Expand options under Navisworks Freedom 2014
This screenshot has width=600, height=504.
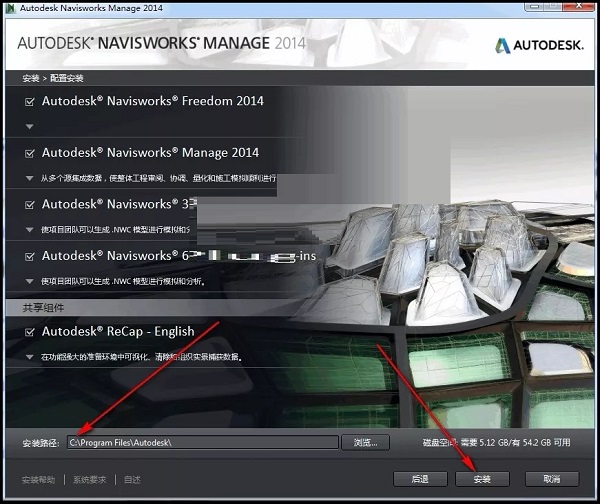coord(29,126)
